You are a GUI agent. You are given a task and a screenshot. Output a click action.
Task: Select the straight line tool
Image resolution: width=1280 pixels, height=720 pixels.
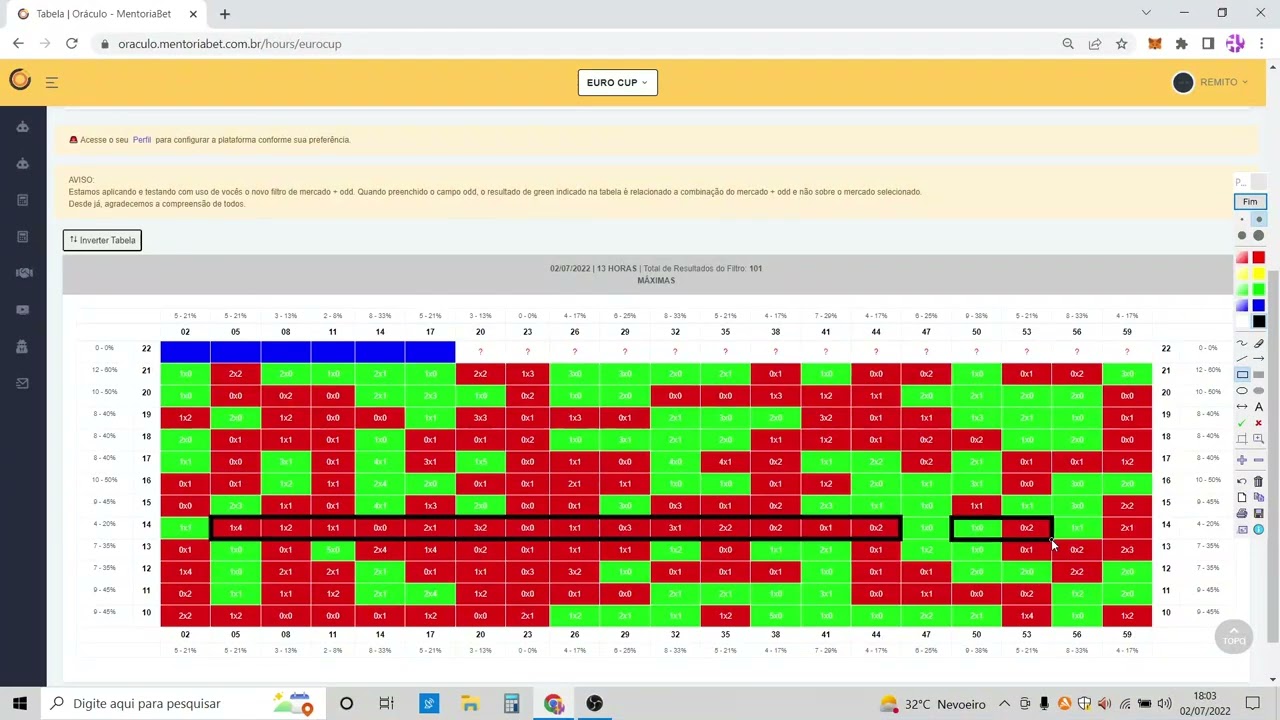tap(1242, 359)
